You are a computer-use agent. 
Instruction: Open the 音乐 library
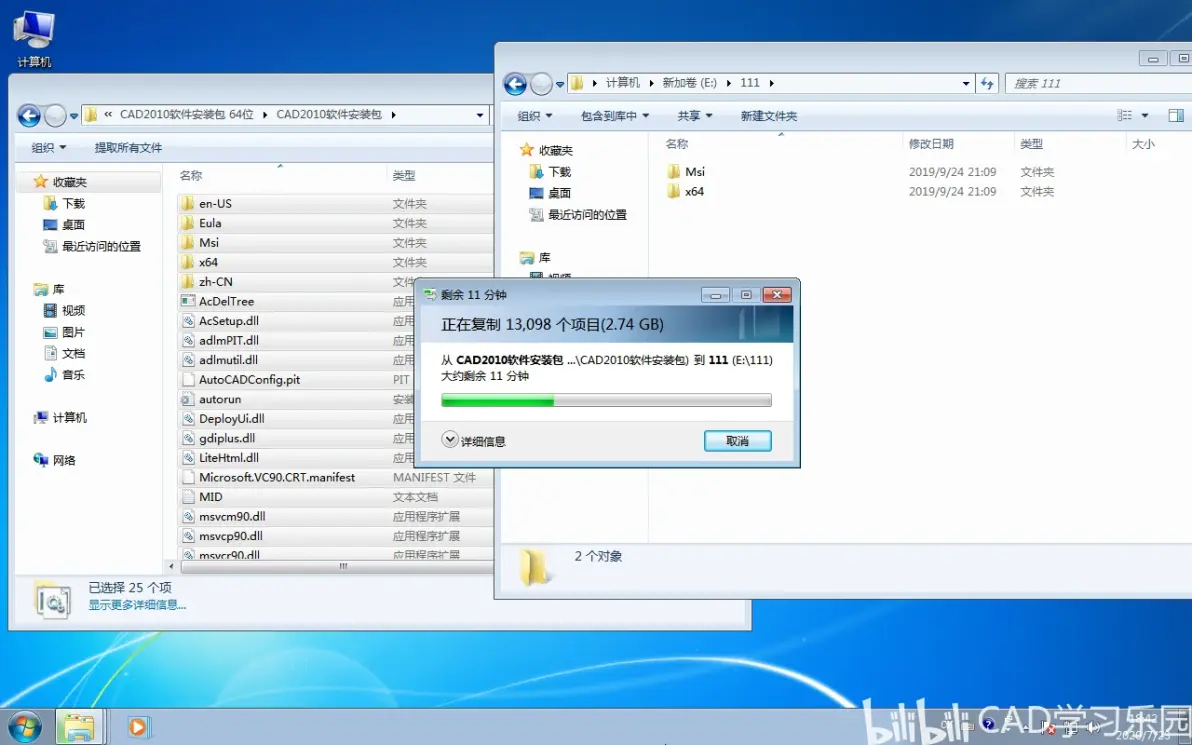pyautogui.click(x=74, y=375)
